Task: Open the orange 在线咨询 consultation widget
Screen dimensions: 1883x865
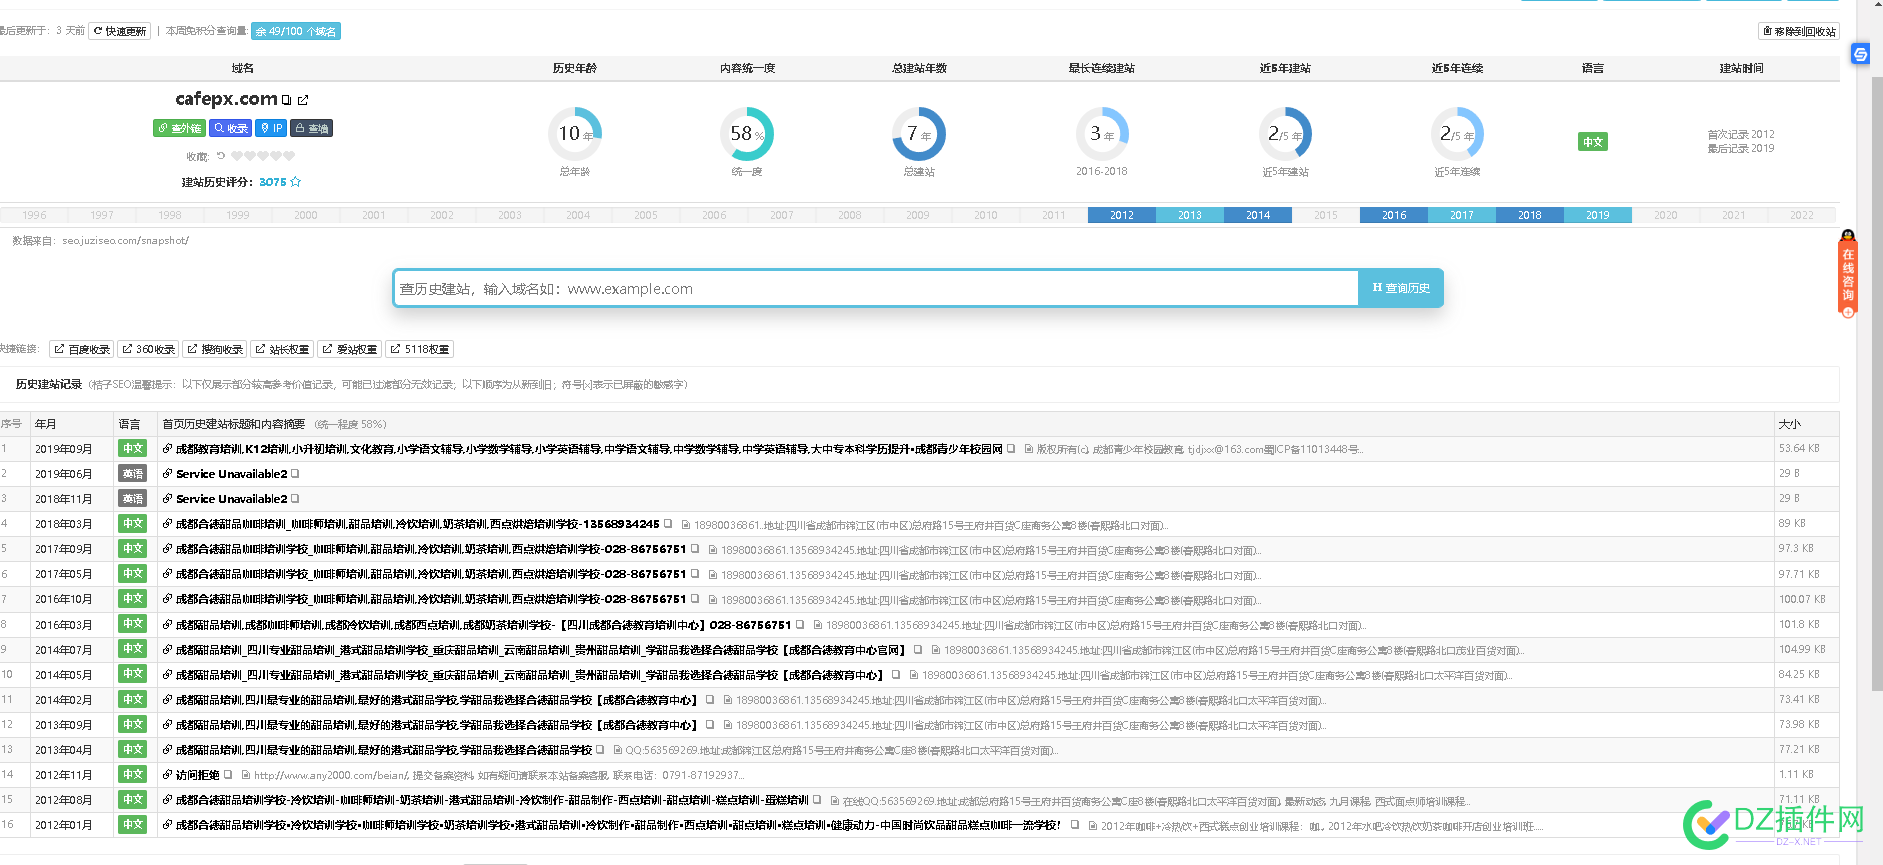Action: click(x=1848, y=273)
